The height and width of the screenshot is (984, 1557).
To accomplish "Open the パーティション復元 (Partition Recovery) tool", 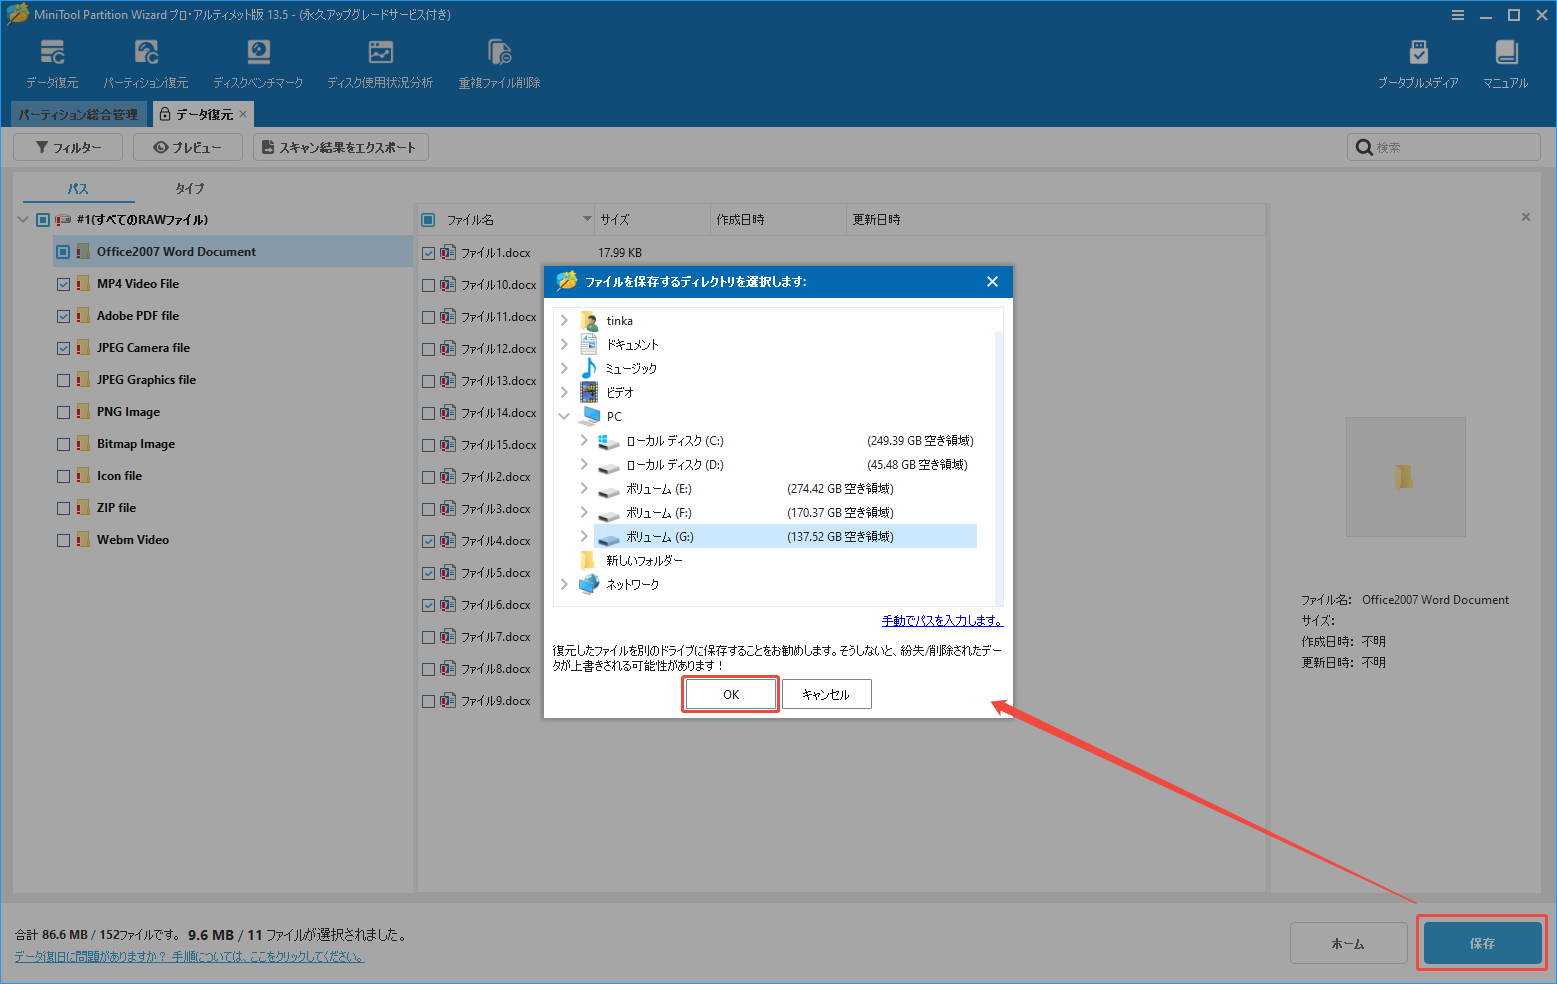I will coord(146,60).
